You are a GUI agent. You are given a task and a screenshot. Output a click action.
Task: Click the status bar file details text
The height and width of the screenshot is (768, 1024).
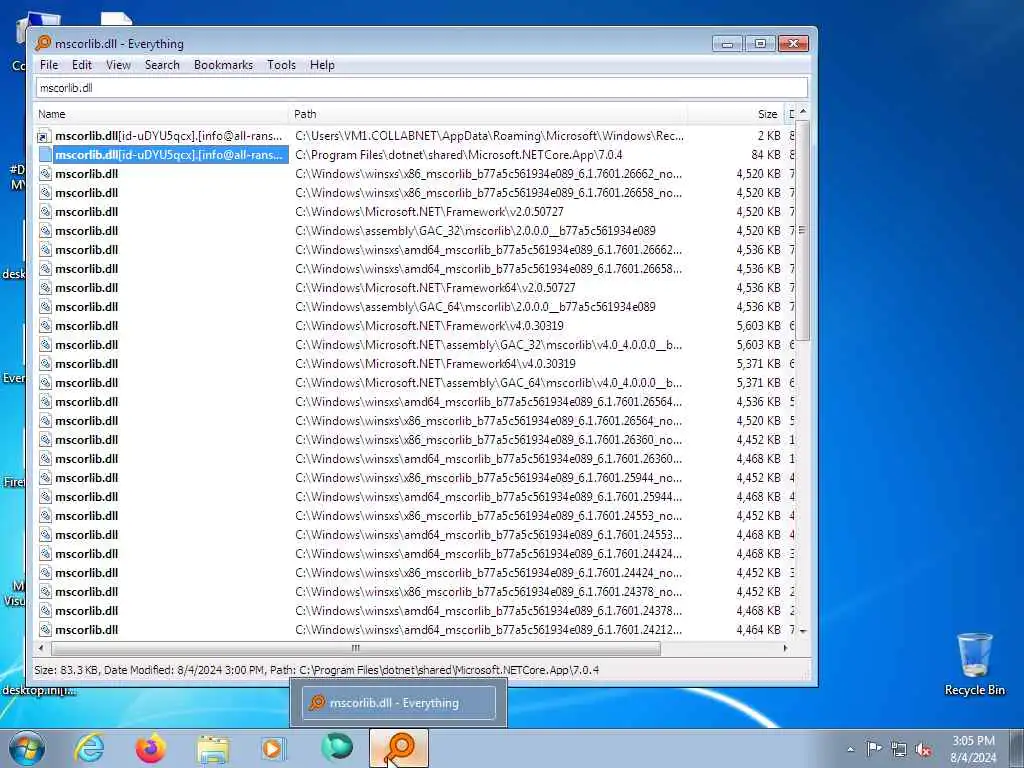point(316,670)
